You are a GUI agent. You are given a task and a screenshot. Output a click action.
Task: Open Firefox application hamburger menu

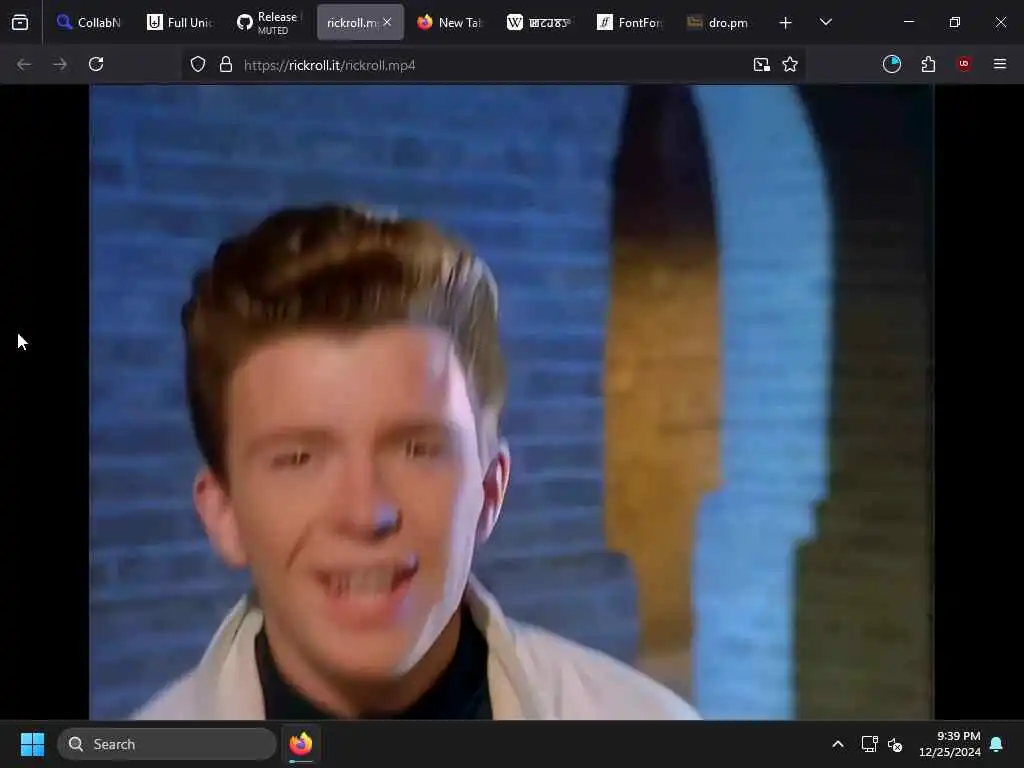(x=1000, y=64)
